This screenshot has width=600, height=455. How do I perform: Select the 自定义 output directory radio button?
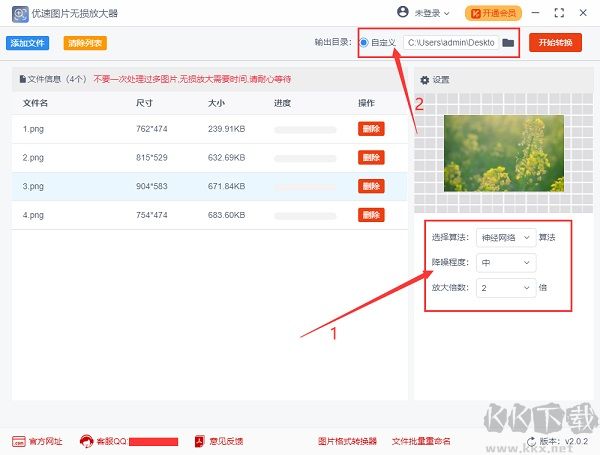point(364,42)
